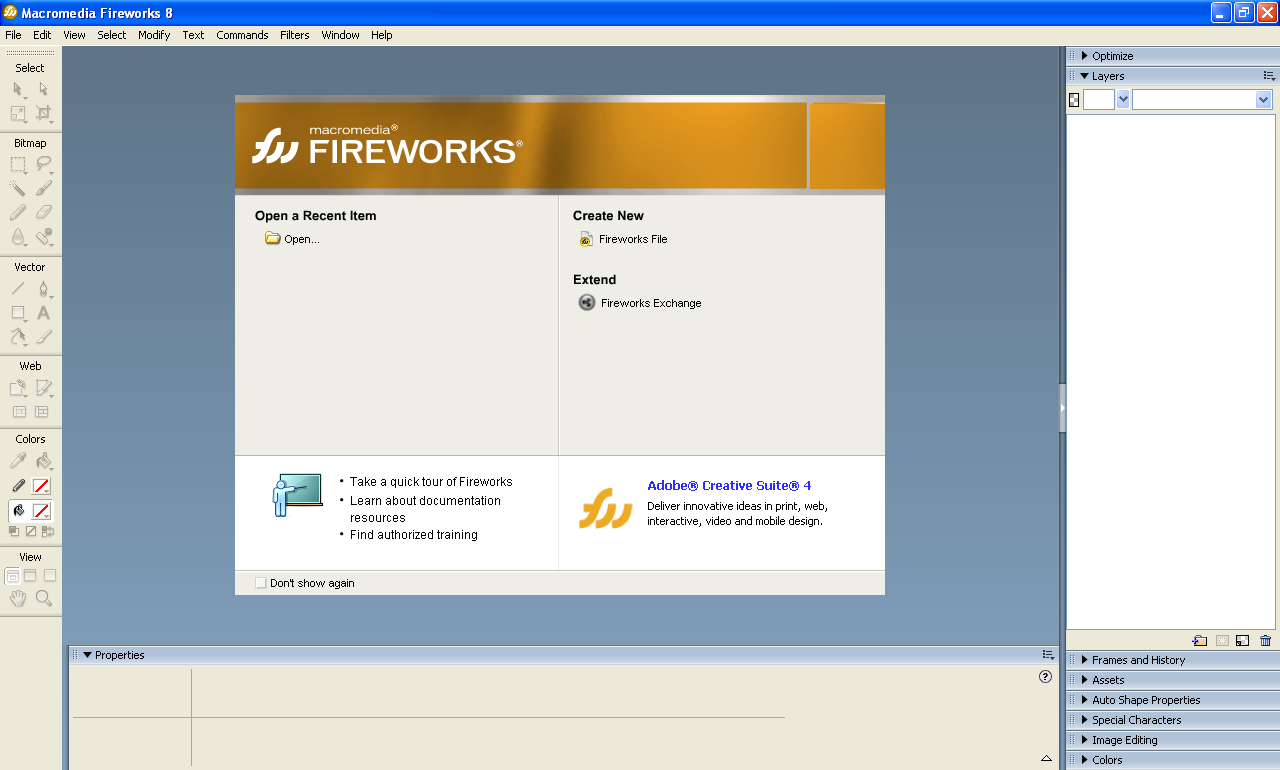The width and height of the screenshot is (1280, 770).
Task: Select the Lasso tool
Action: (43, 164)
